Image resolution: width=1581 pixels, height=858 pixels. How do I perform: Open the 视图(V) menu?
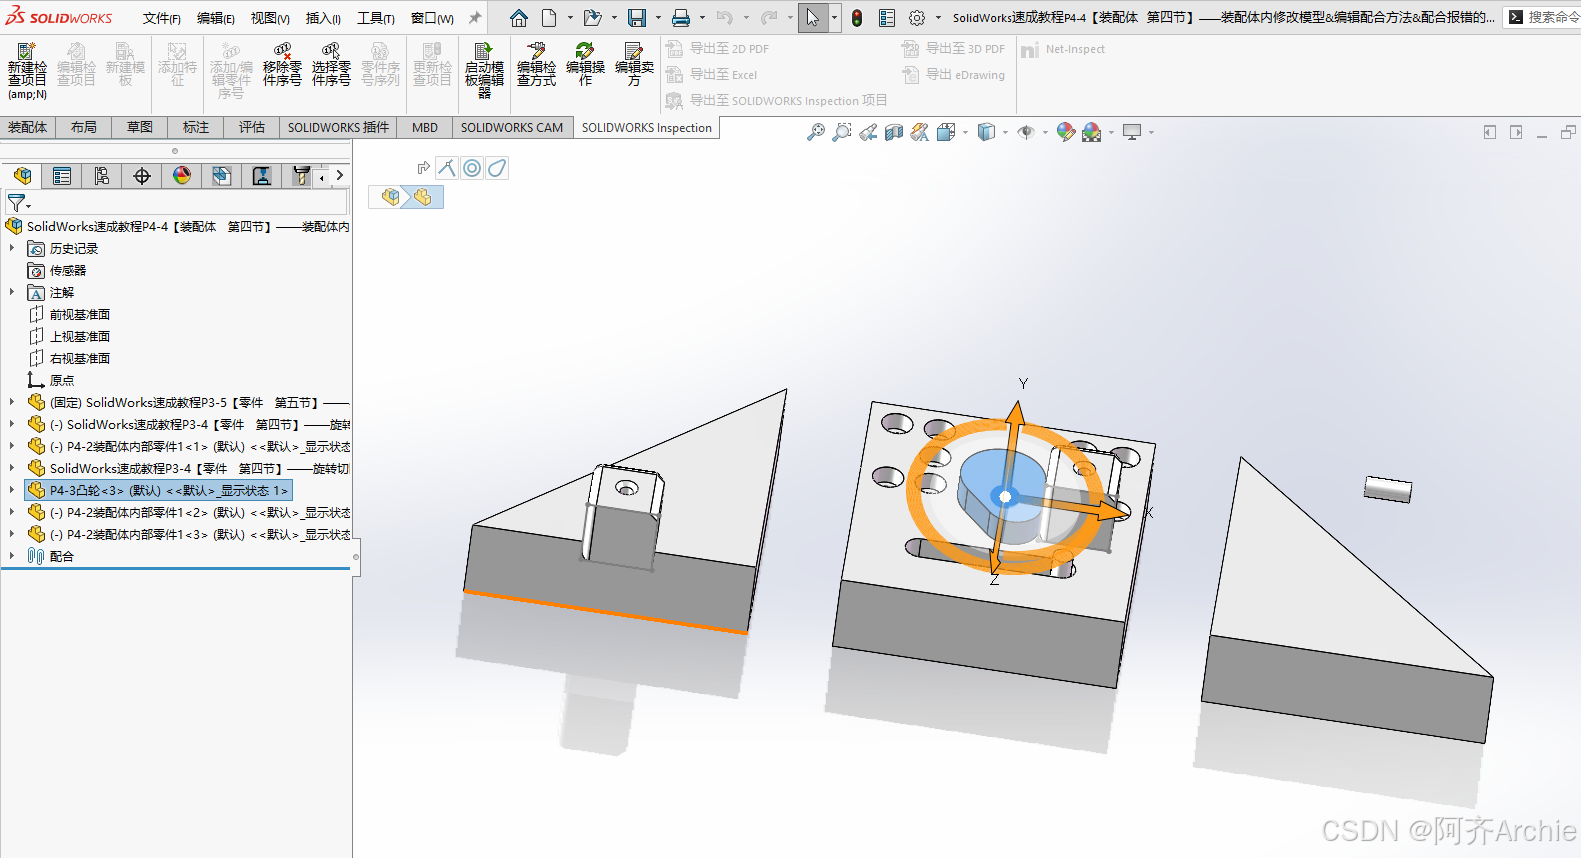point(270,18)
